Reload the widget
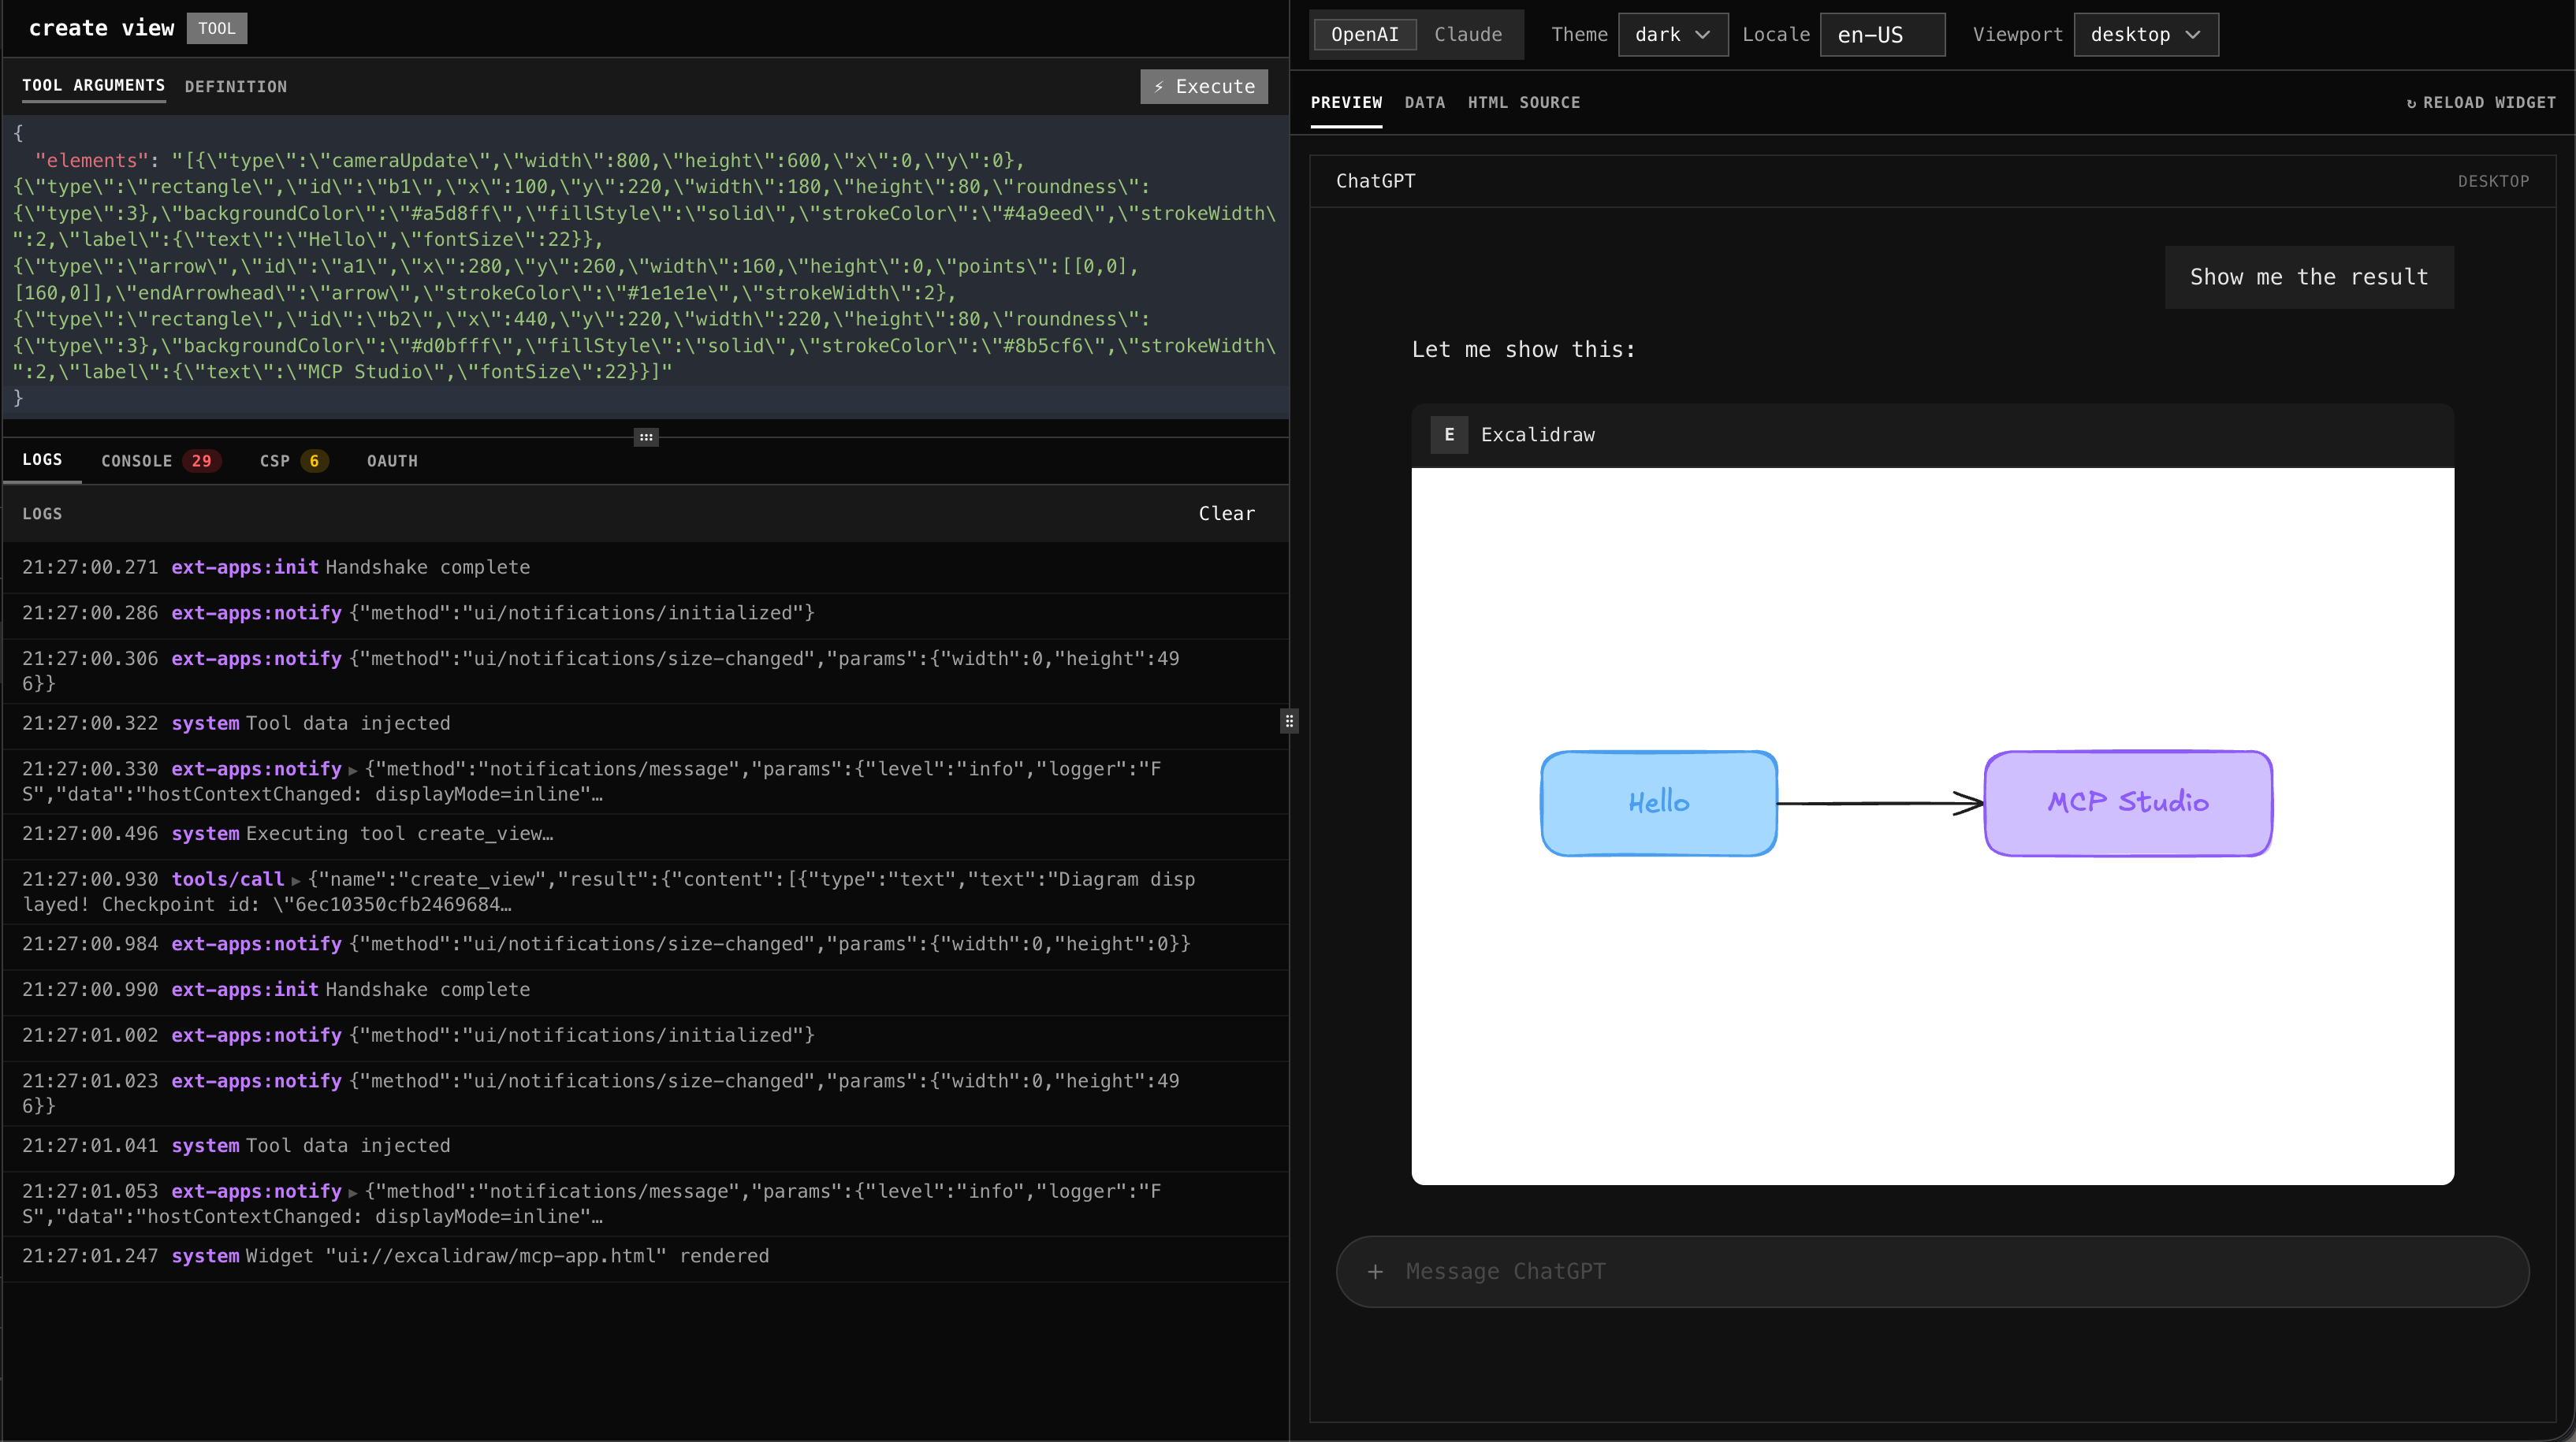 click(x=2480, y=103)
